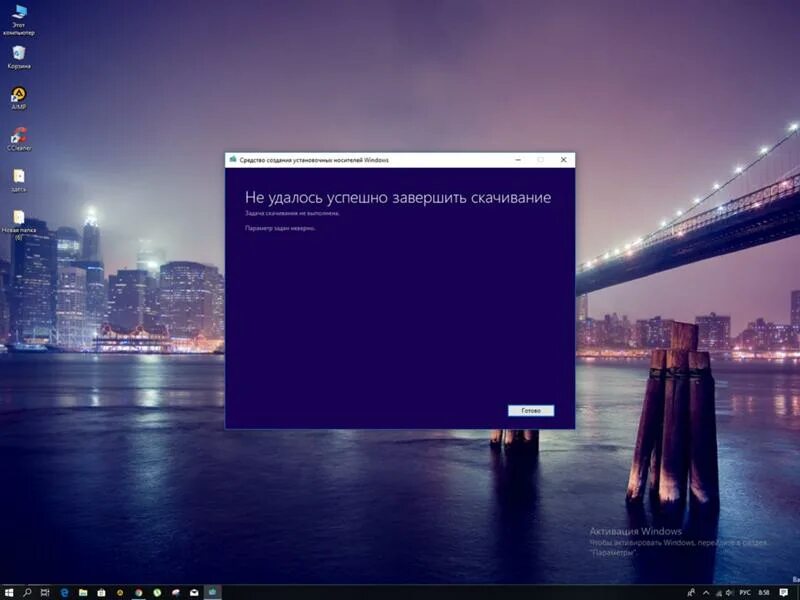Open the network status tray icon
The height and width of the screenshot is (600, 800).
click(x=718, y=592)
